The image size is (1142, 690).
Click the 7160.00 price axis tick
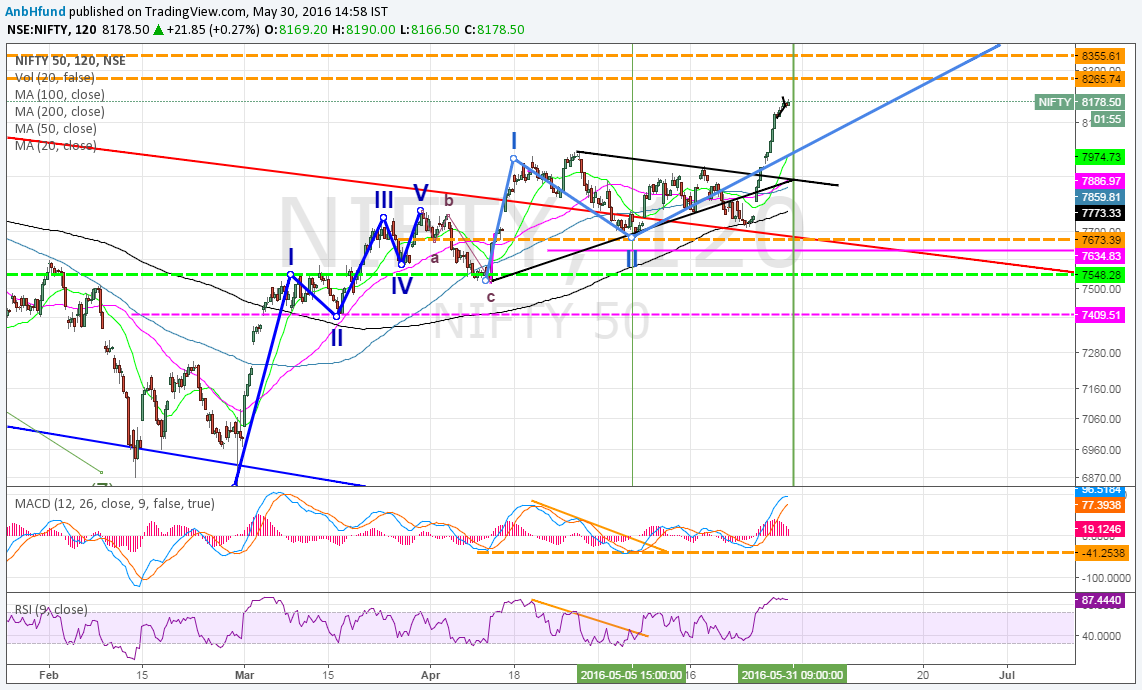[1100, 388]
